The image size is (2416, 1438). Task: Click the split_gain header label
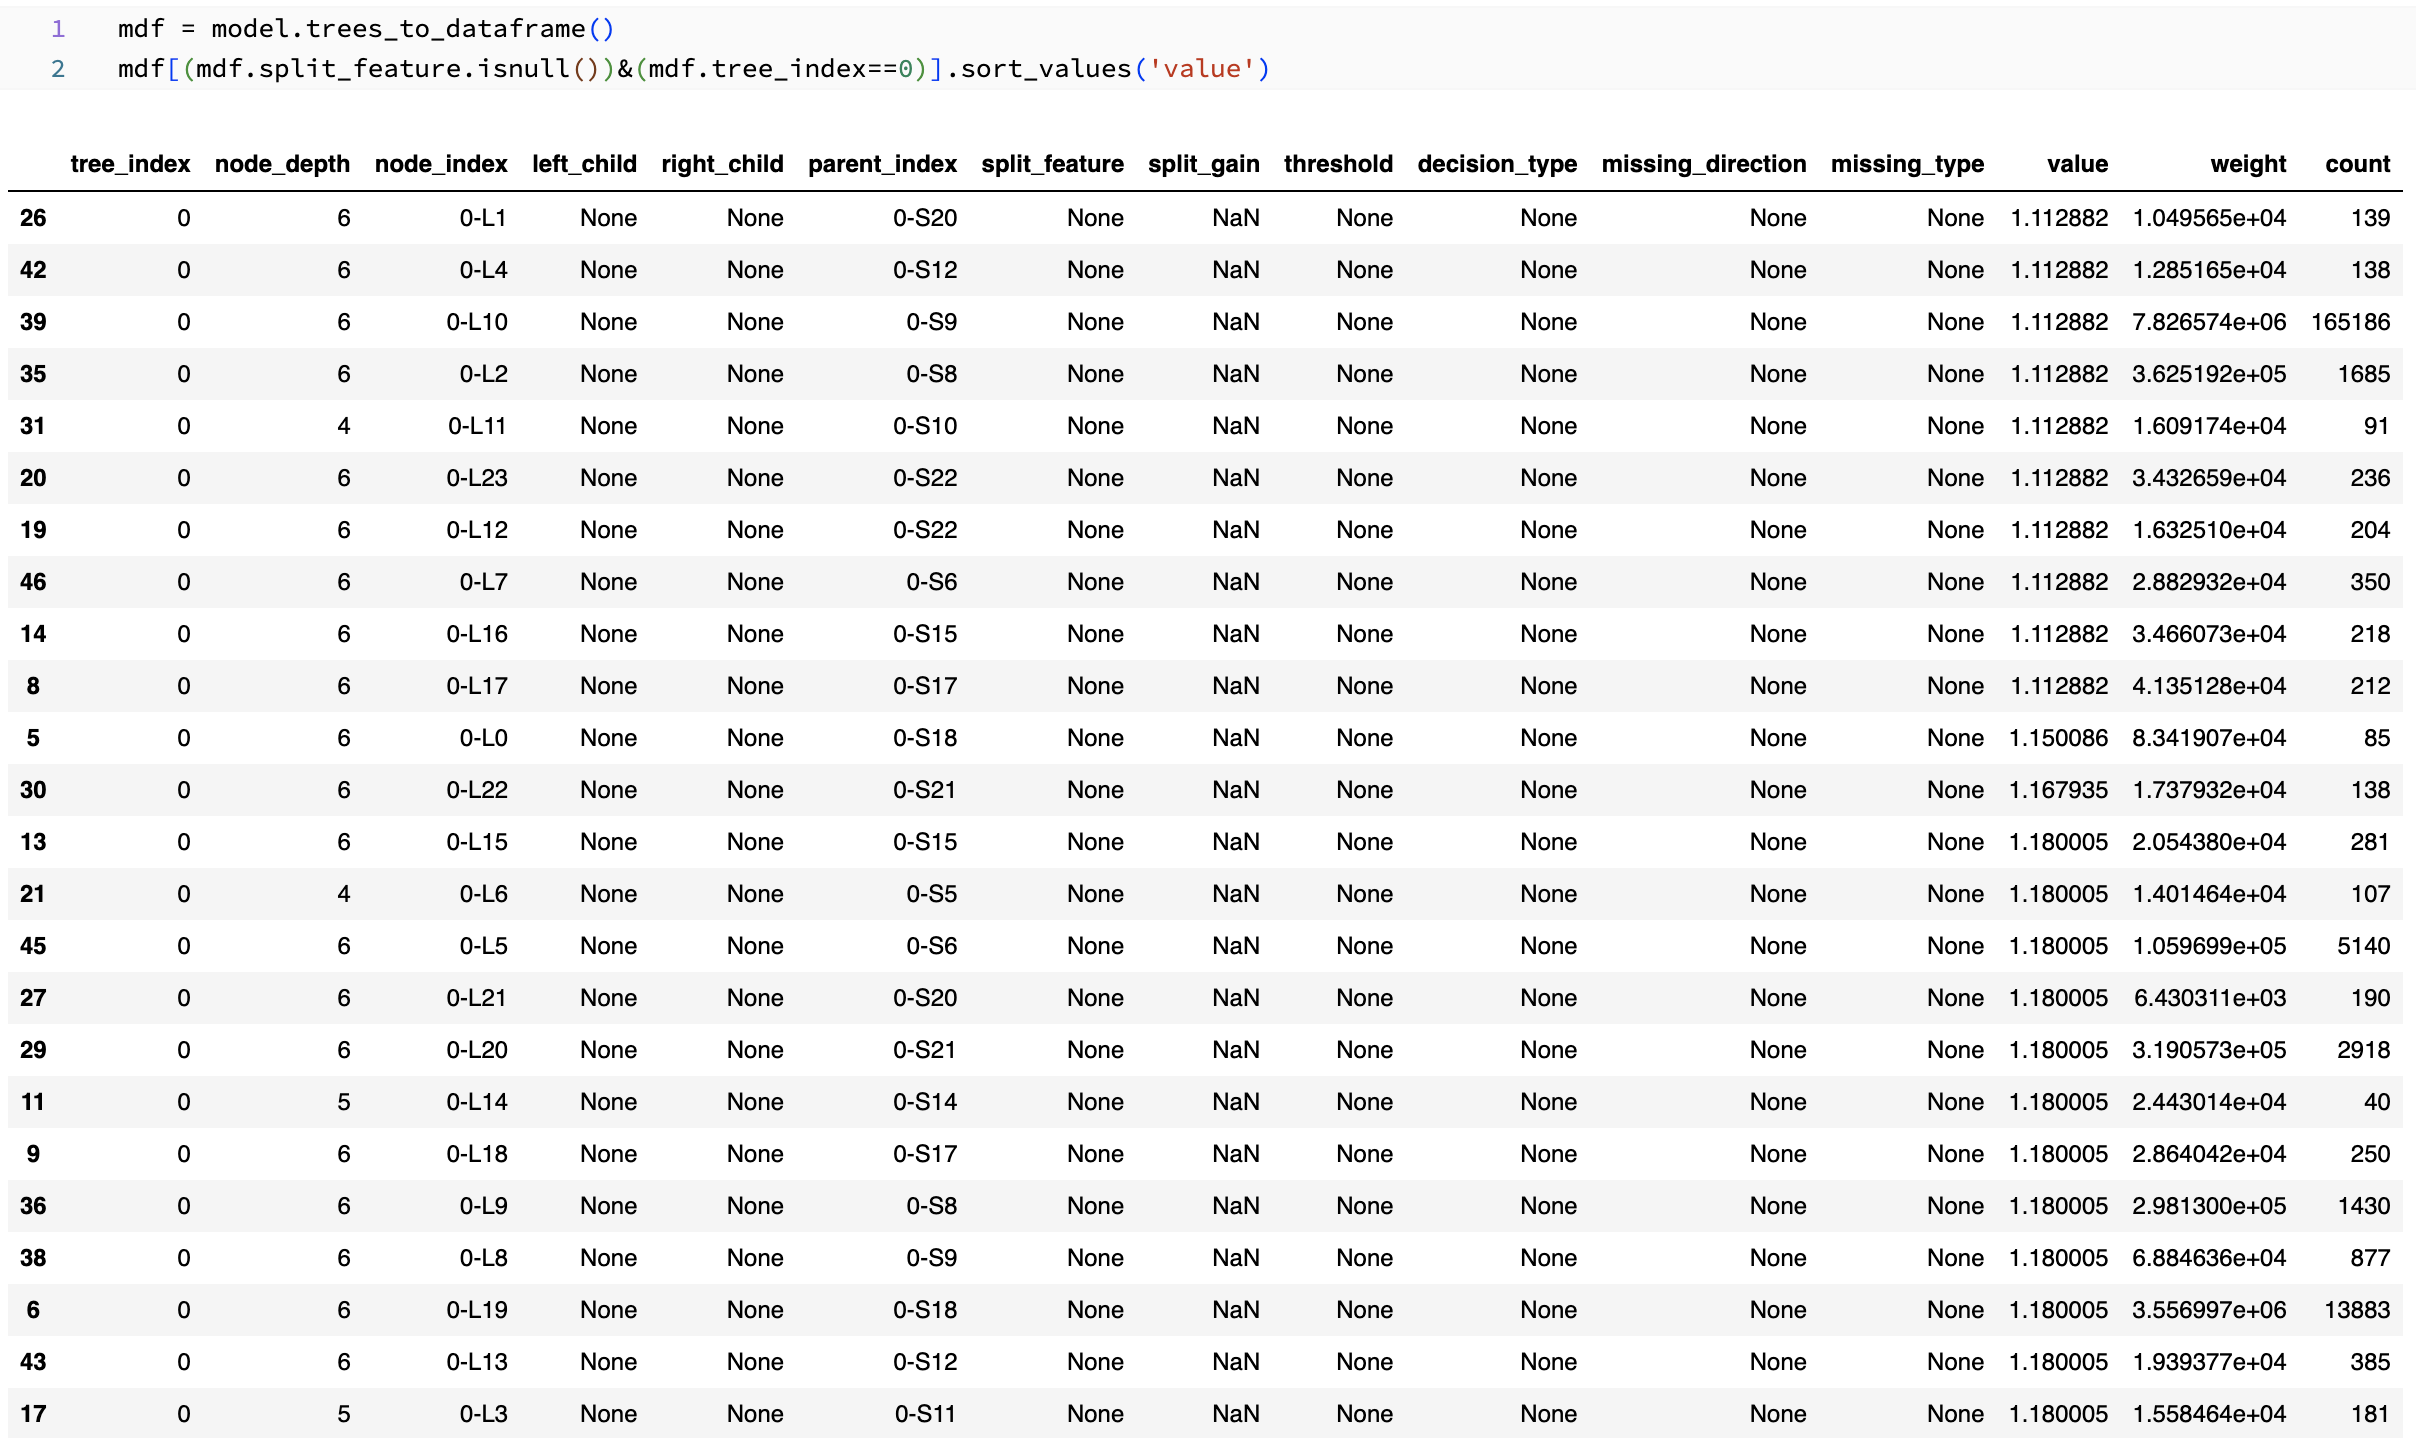(x=1203, y=163)
